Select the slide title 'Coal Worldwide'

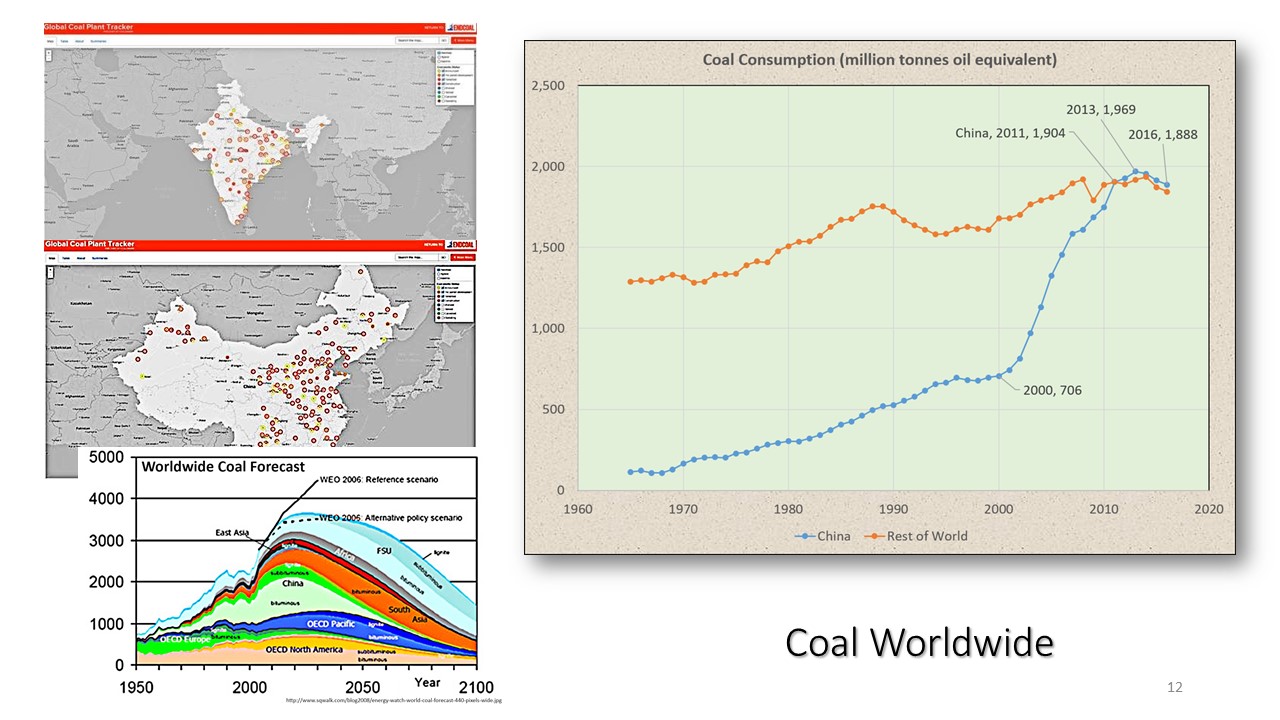(x=919, y=642)
